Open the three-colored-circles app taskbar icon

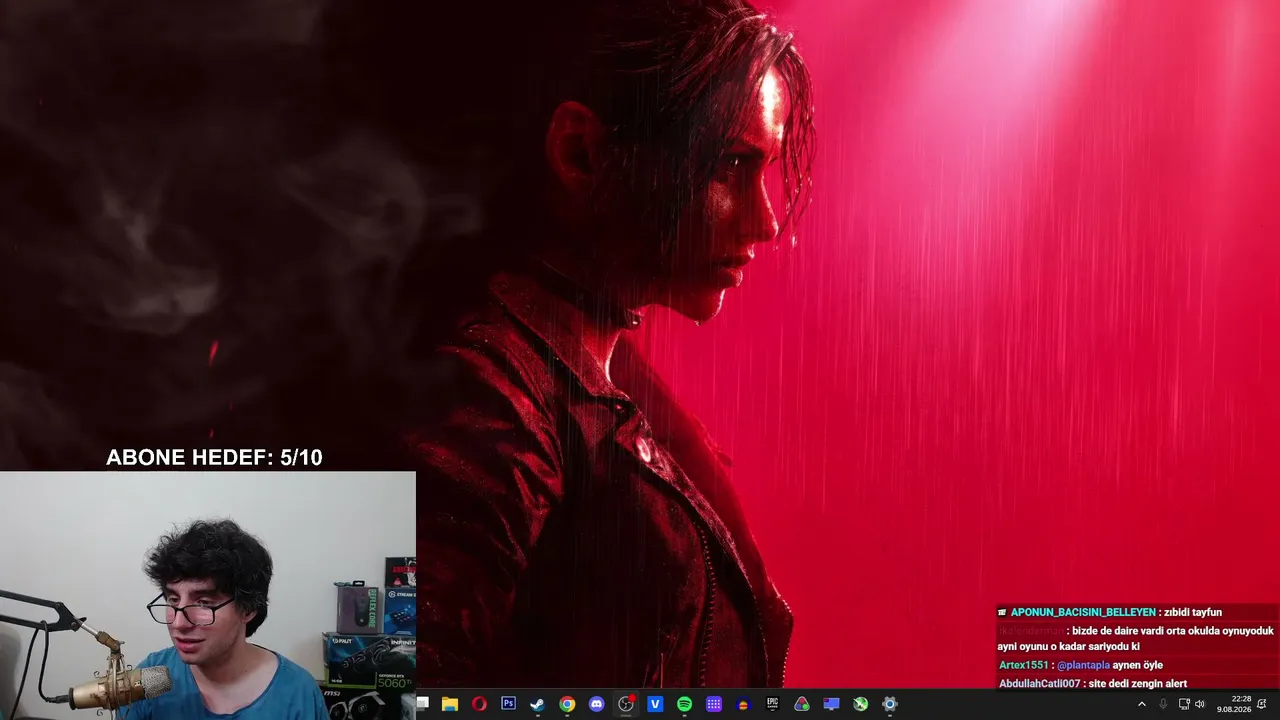802,704
